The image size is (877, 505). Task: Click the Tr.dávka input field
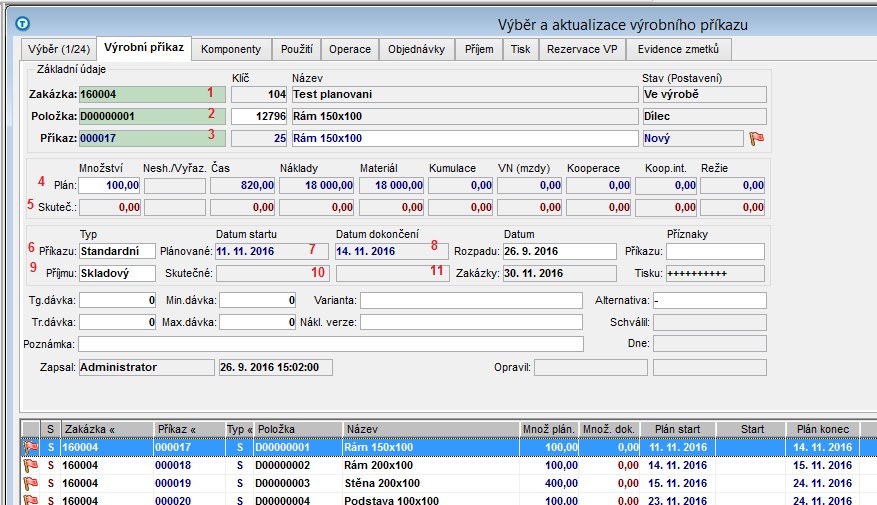tap(117, 322)
